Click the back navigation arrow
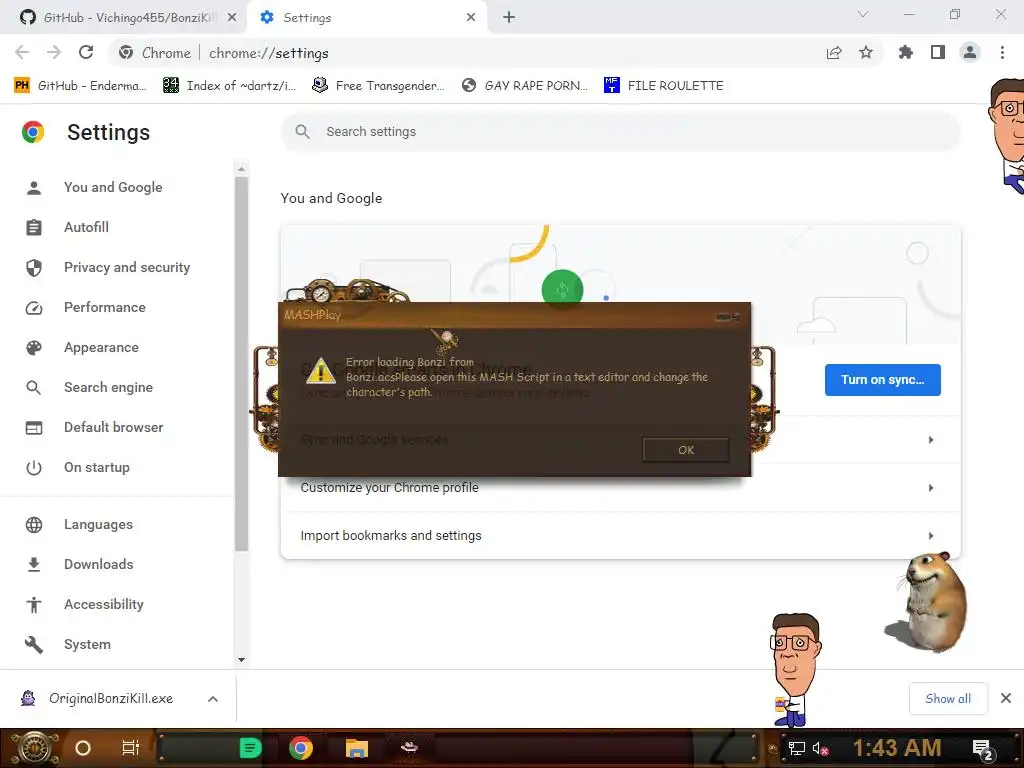 [x=22, y=52]
